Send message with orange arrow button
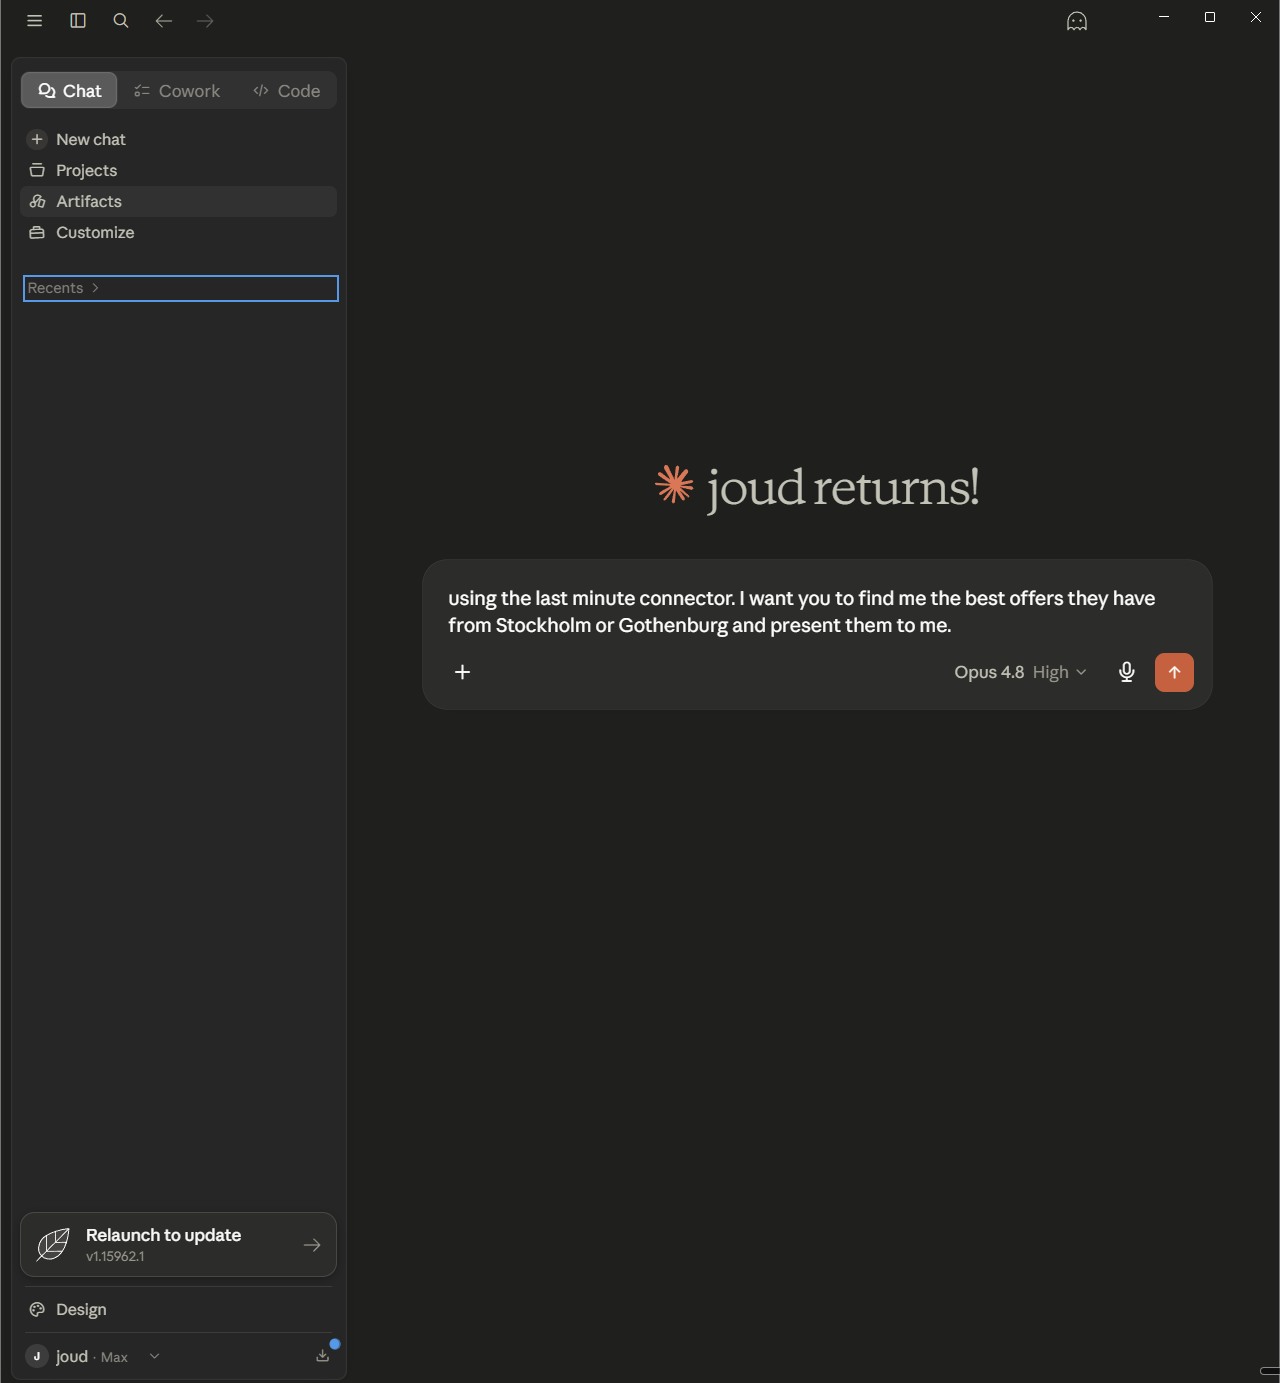 pyautogui.click(x=1174, y=672)
